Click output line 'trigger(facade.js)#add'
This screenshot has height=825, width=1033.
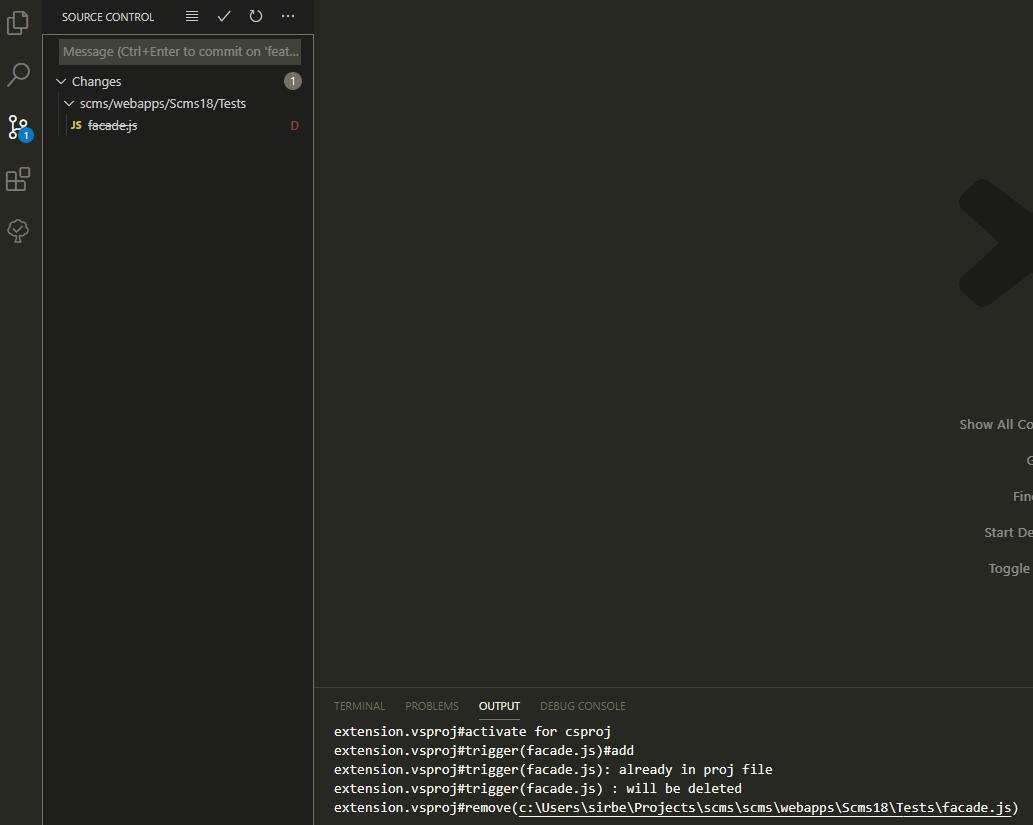click(x=484, y=751)
